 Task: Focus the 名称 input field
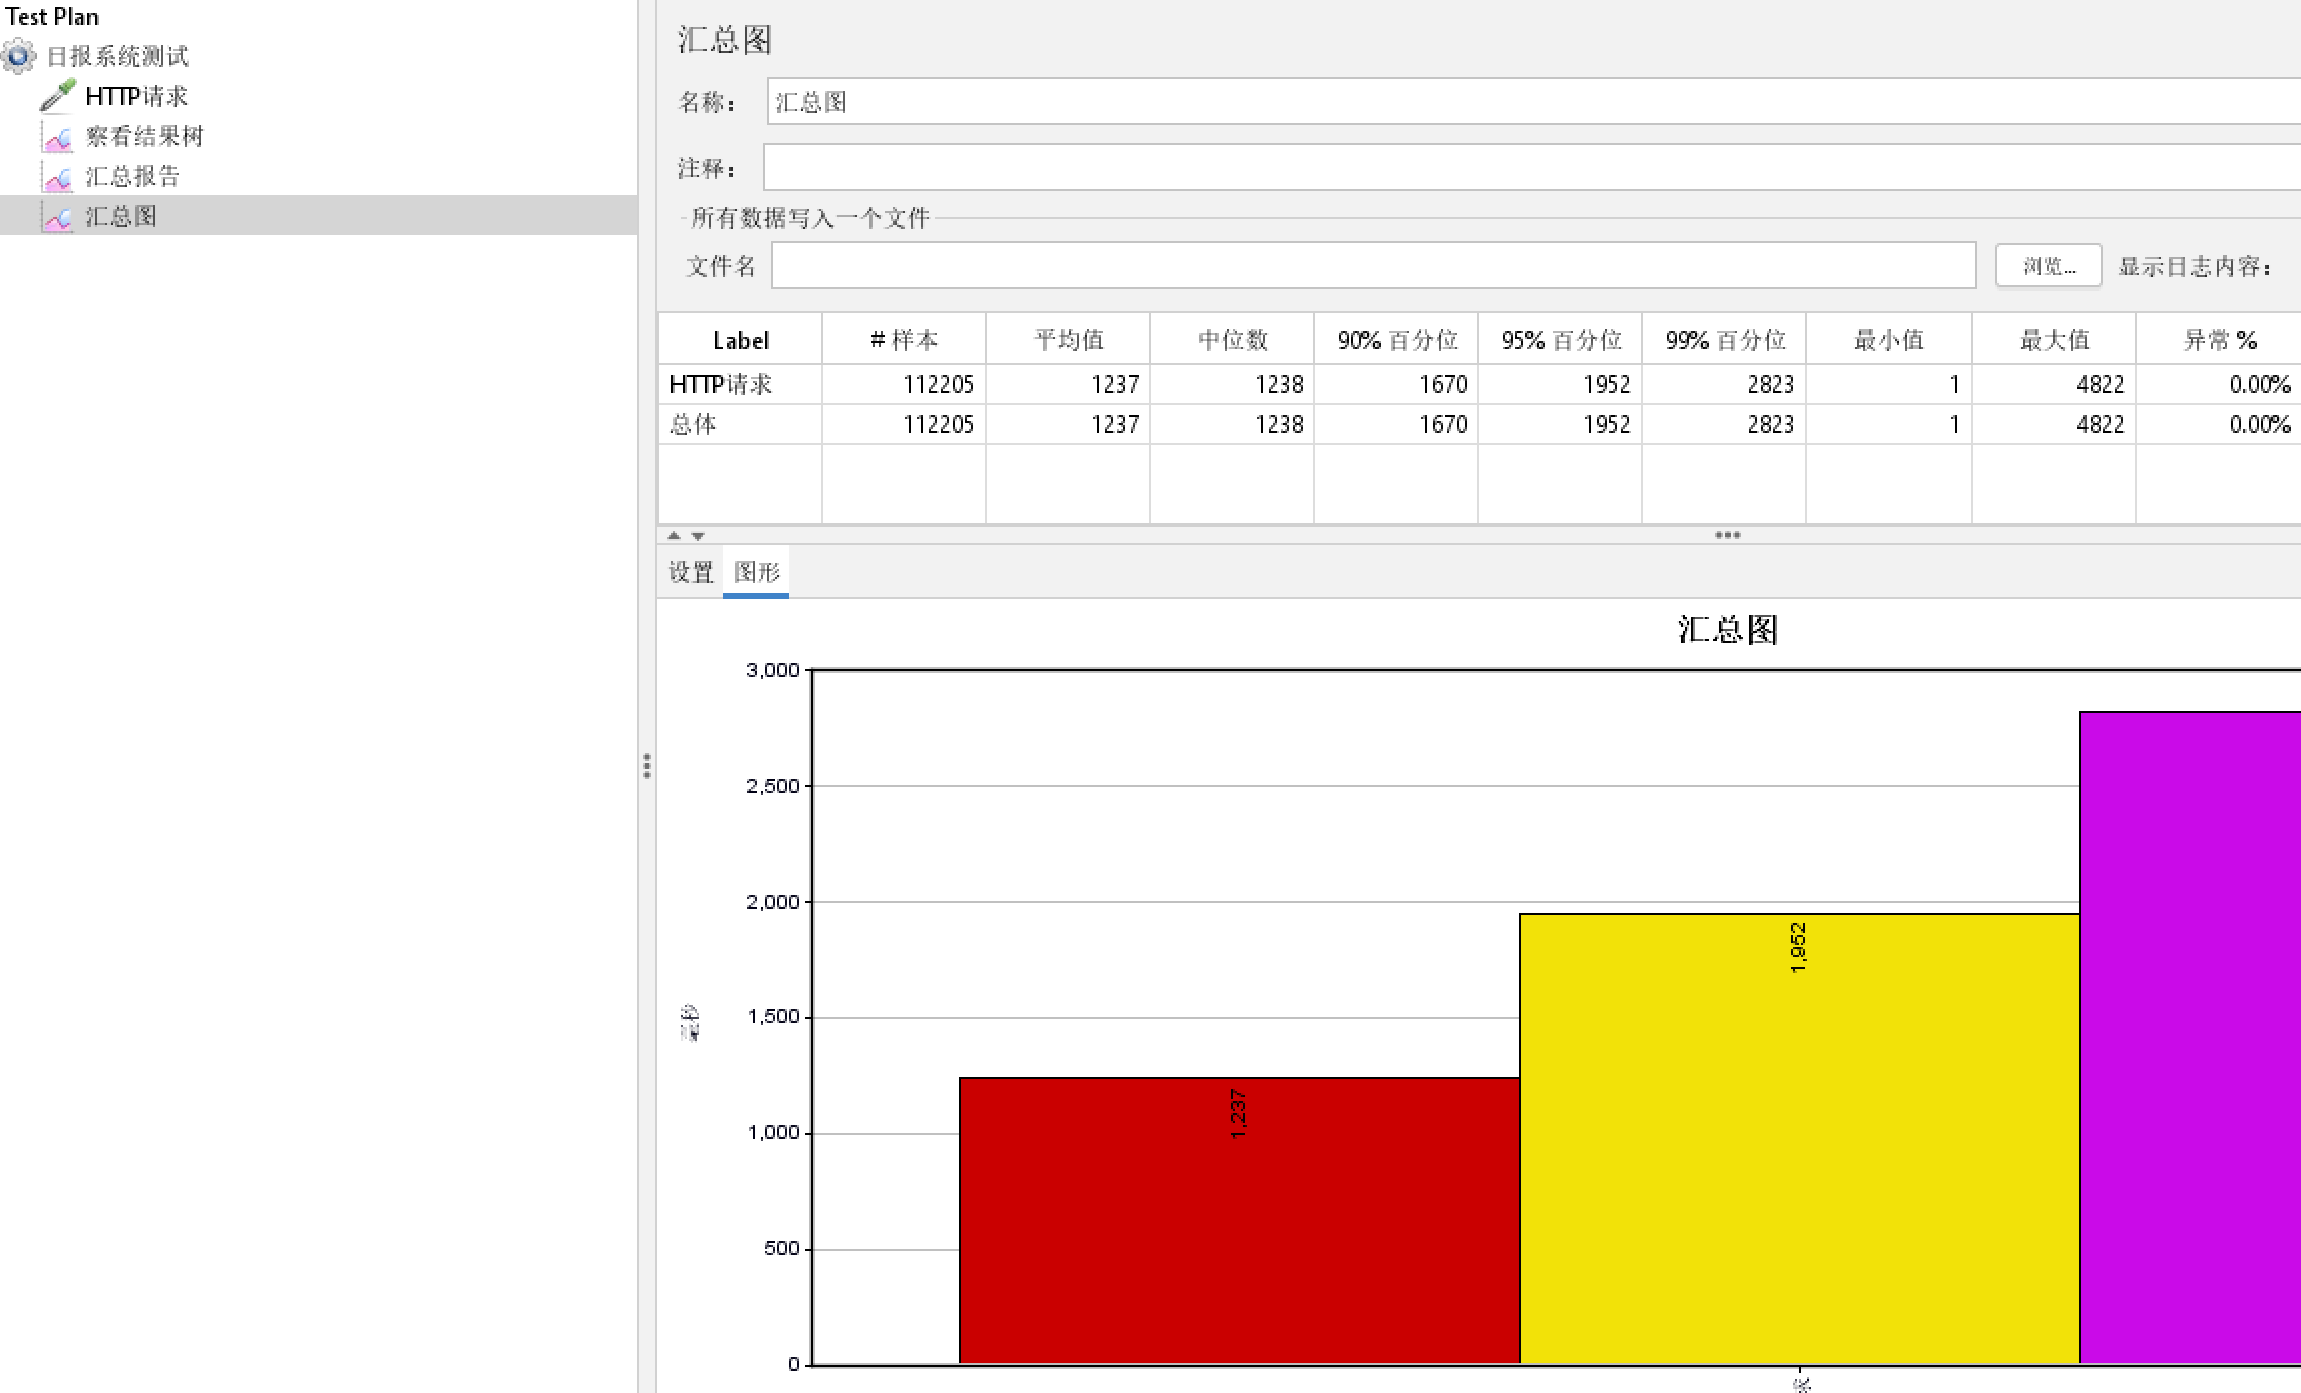[x=1534, y=102]
